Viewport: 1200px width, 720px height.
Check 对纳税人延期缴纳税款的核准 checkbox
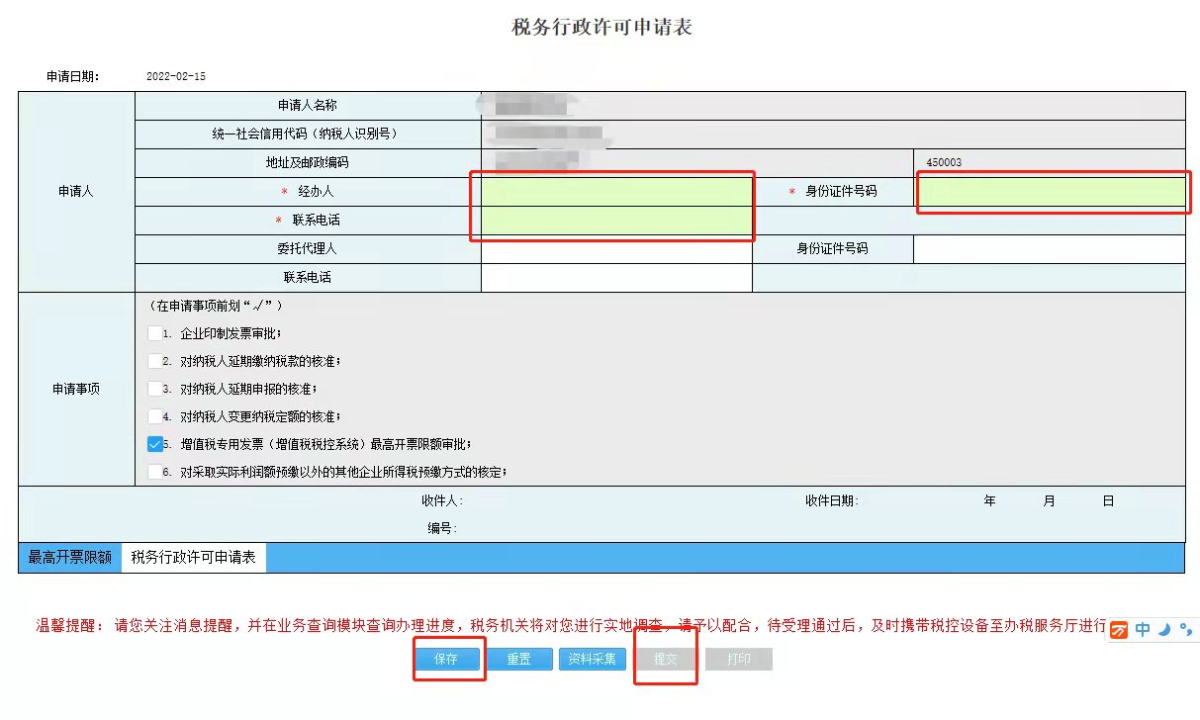click(154, 361)
